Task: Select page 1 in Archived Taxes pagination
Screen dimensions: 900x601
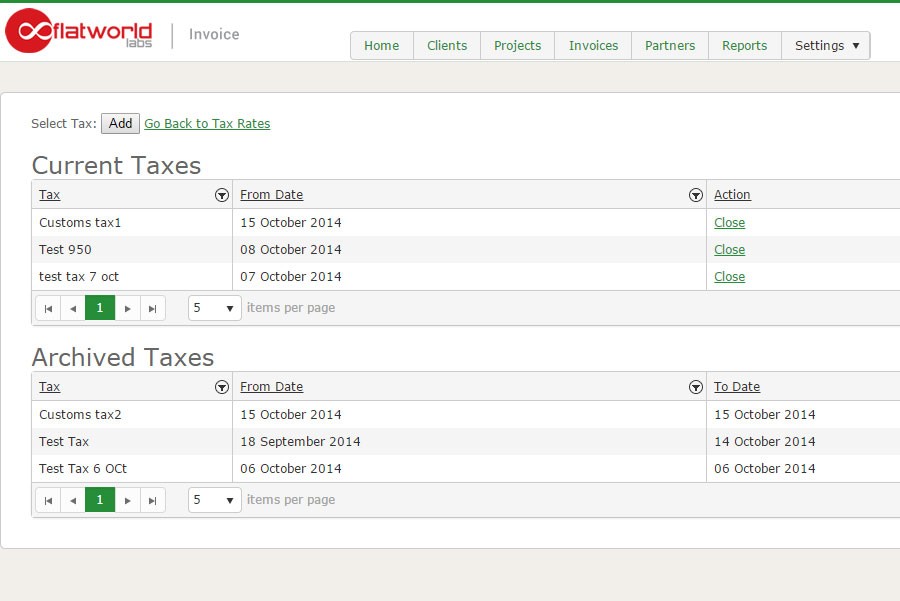Action: pos(99,500)
